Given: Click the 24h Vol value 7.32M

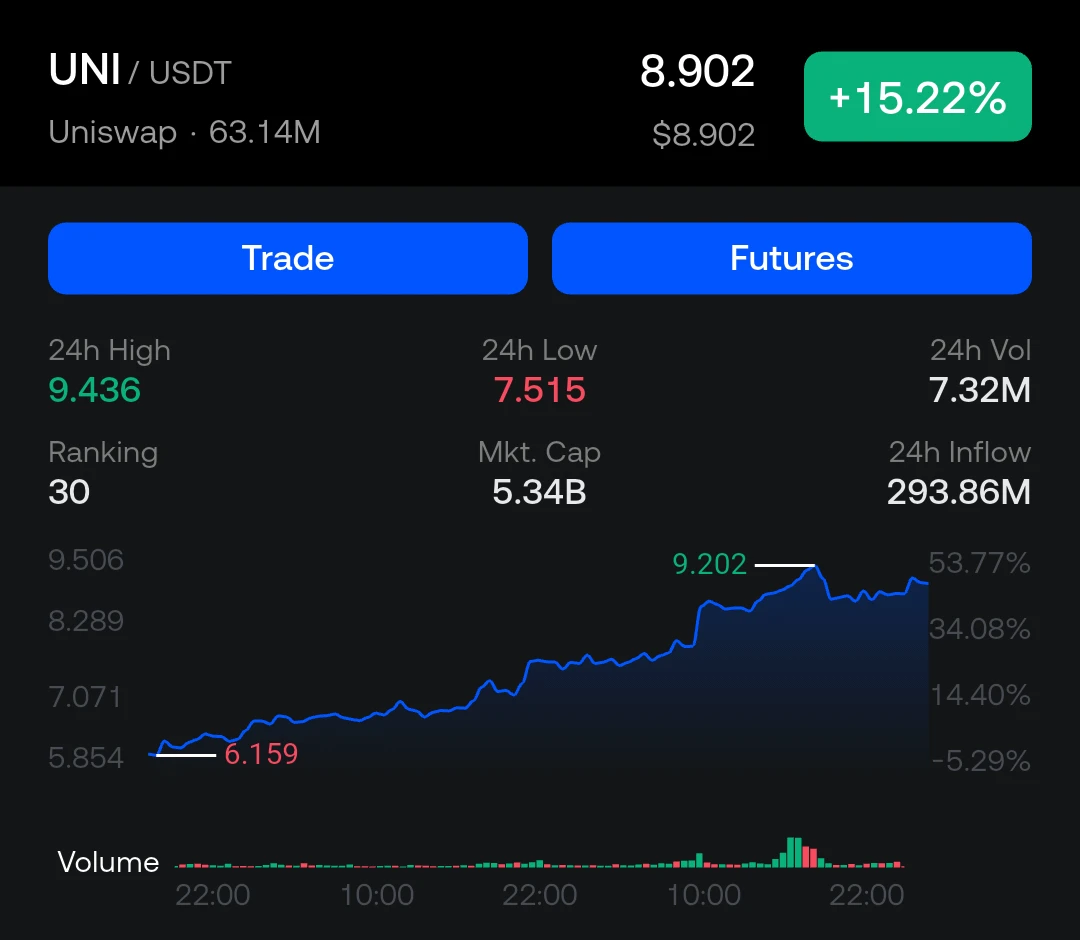Looking at the screenshot, I should click(979, 390).
